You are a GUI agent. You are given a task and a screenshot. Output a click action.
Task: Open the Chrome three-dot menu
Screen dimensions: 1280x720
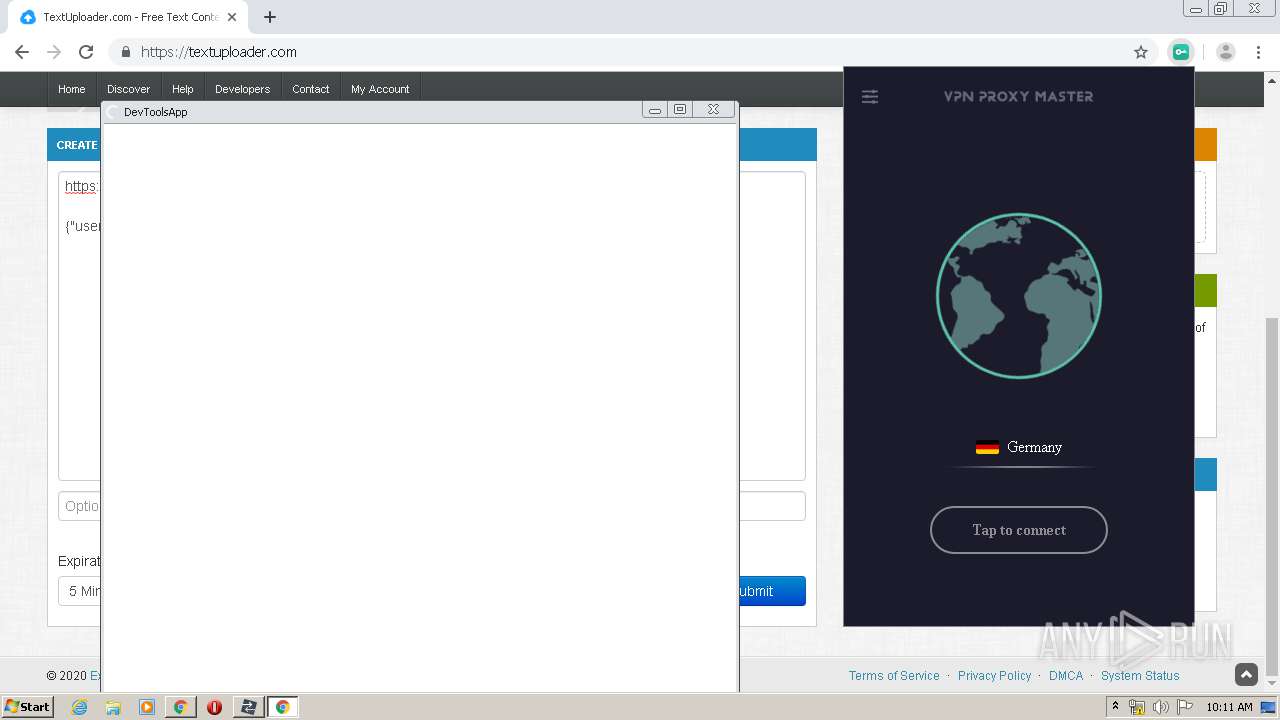tap(1258, 52)
